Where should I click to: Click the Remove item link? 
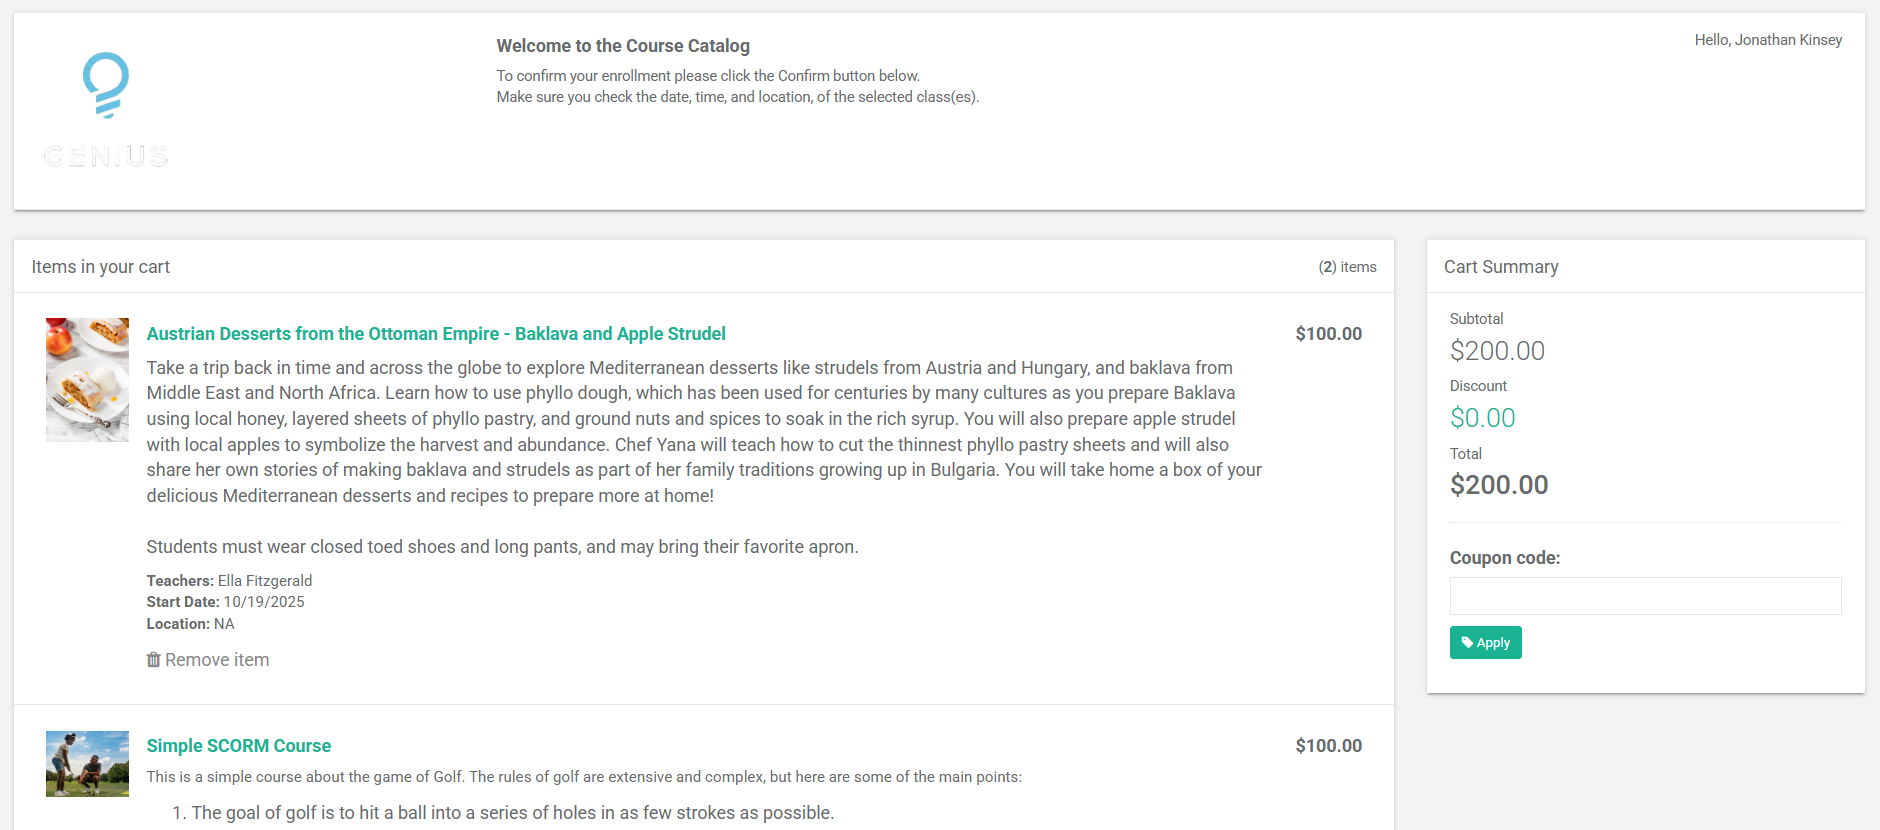pos(216,660)
